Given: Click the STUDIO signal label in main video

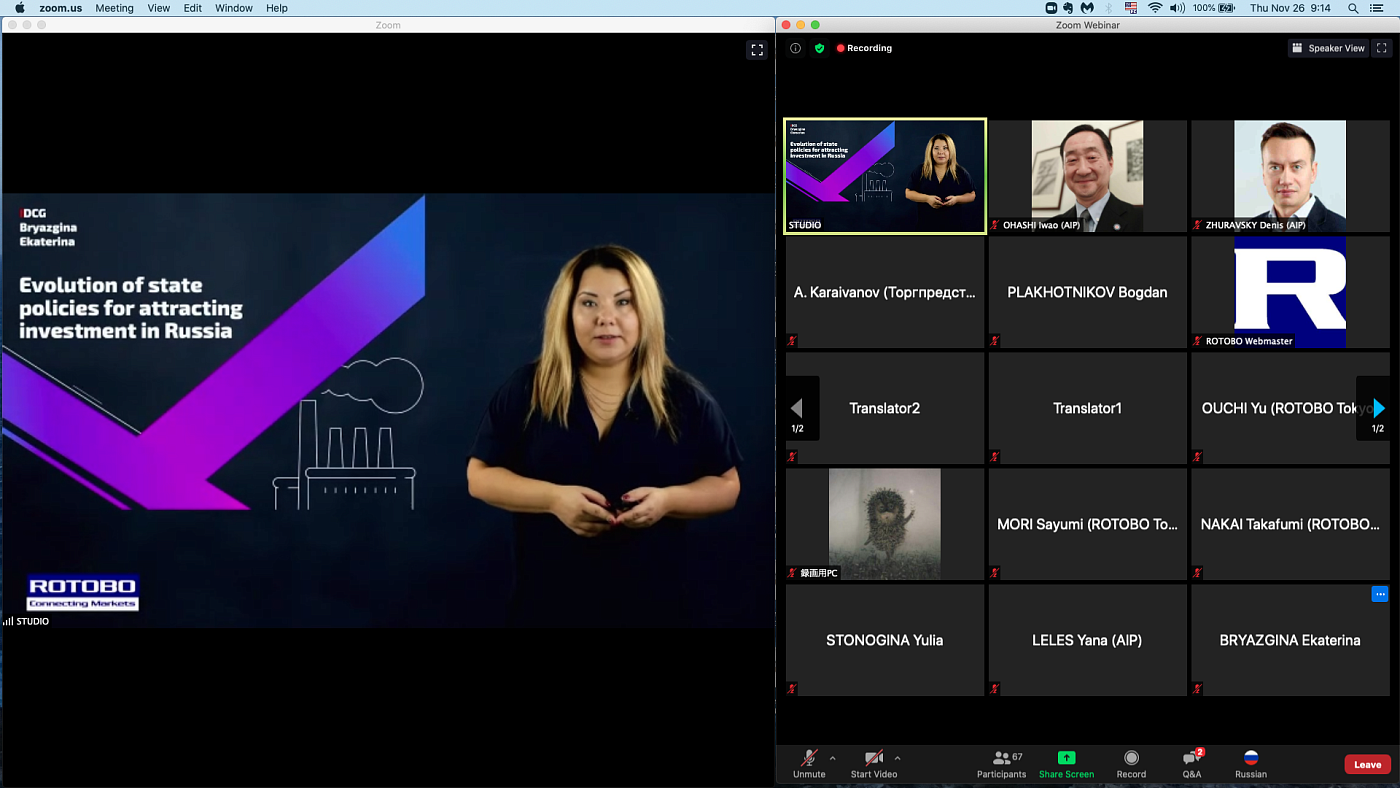Looking at the screenshot, I should [26, 621].
